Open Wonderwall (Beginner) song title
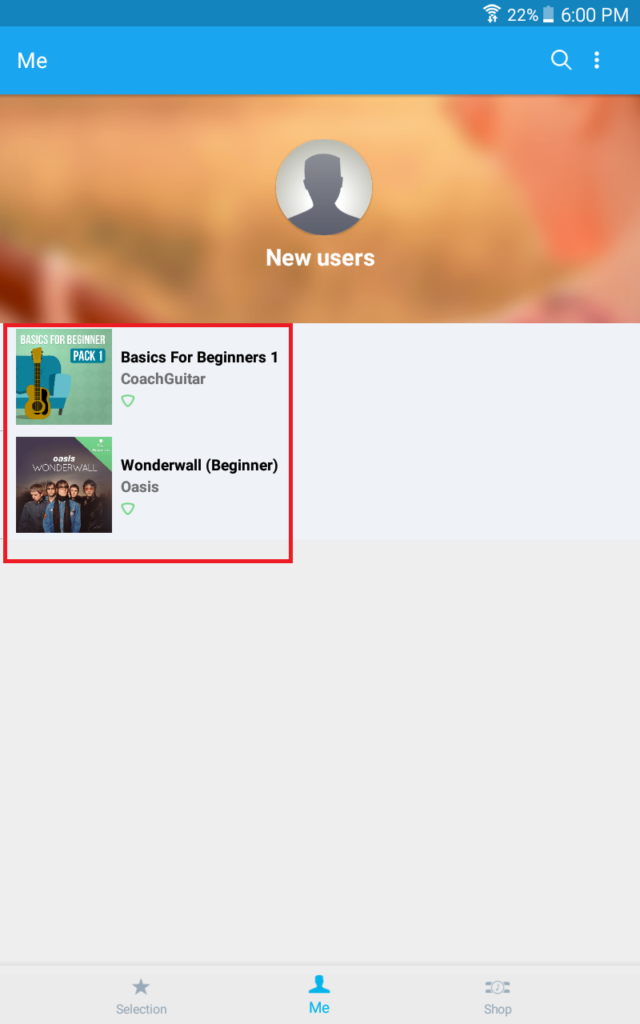640x1024 pixels. [x=199, y=465]
